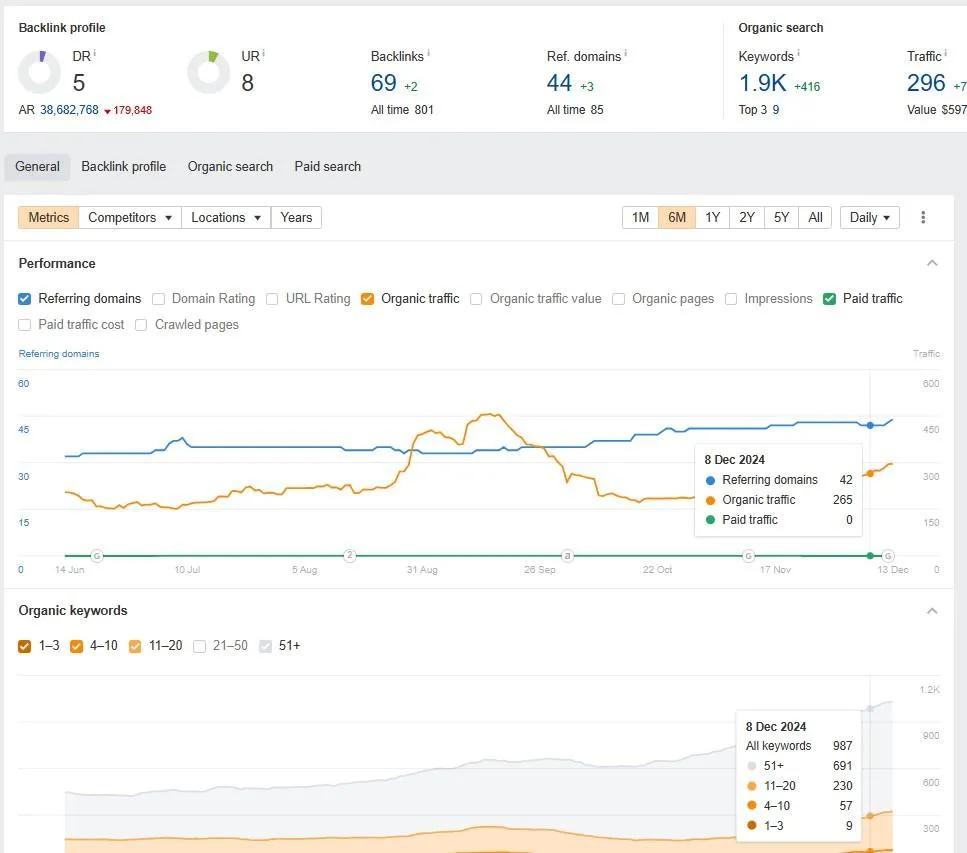Image resolution: width=967 pixels, height=853 pixels.
Task: Click the info icon beside DR
Action: (x=95, y=53)
